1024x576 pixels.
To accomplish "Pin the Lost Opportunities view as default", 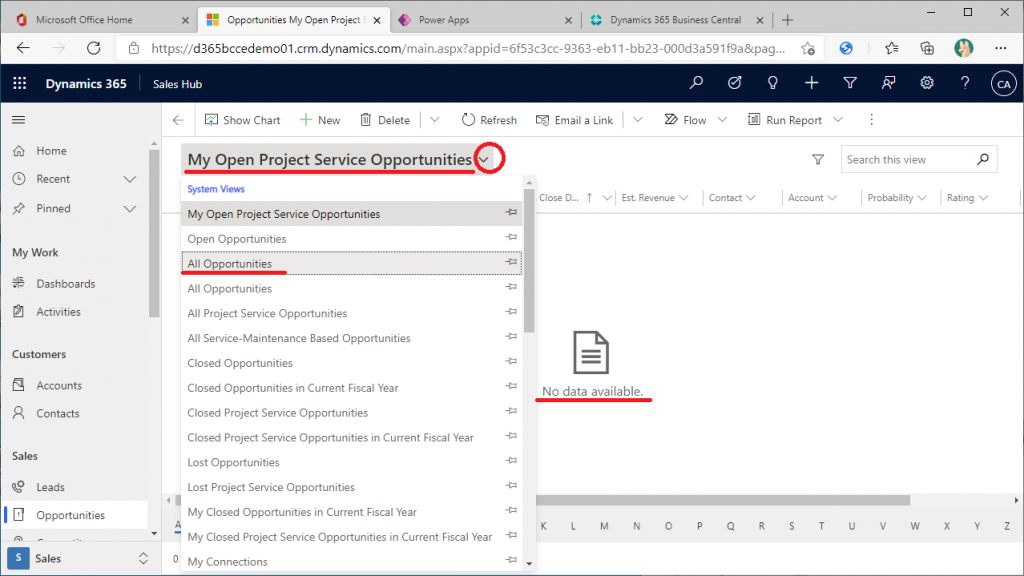I will point(511,462).
